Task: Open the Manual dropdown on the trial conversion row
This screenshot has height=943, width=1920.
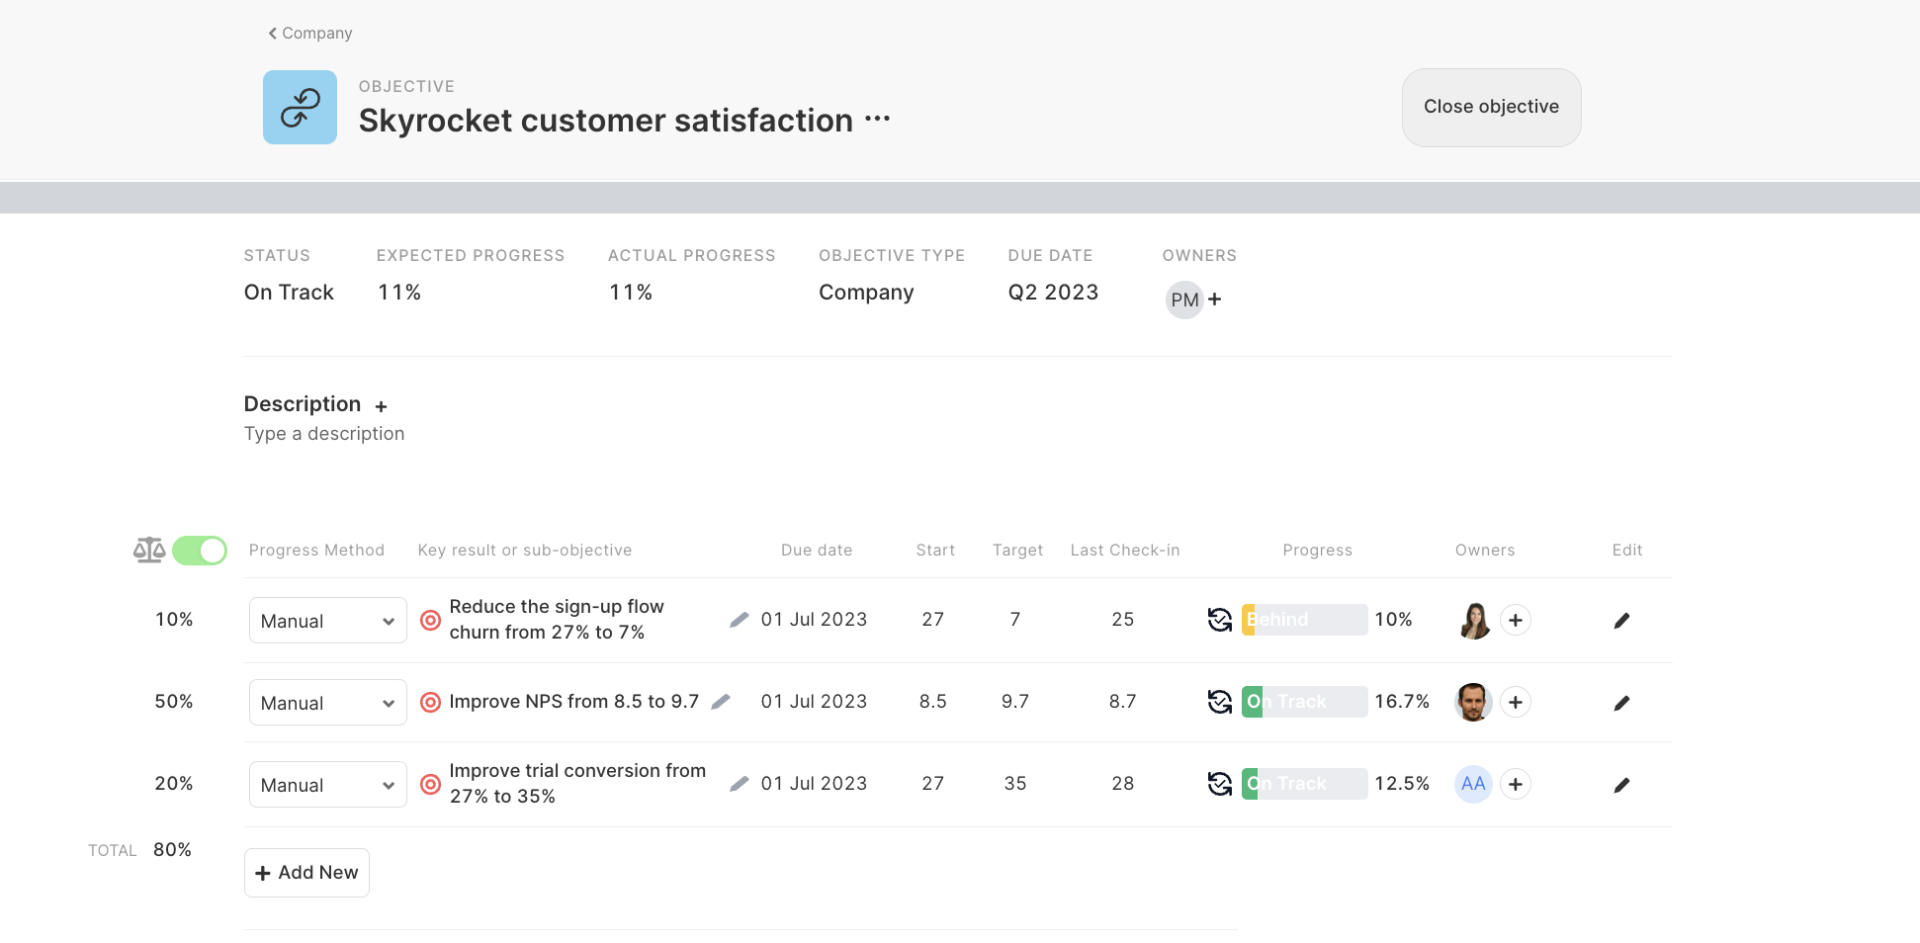Action: click(x=327, y=784)
